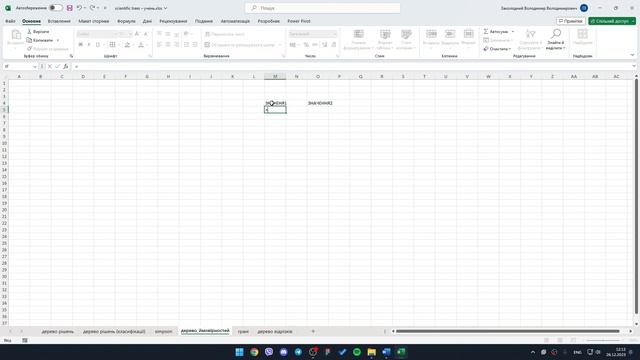Switch to the Рецензування ribbon tab

(173, 21)
